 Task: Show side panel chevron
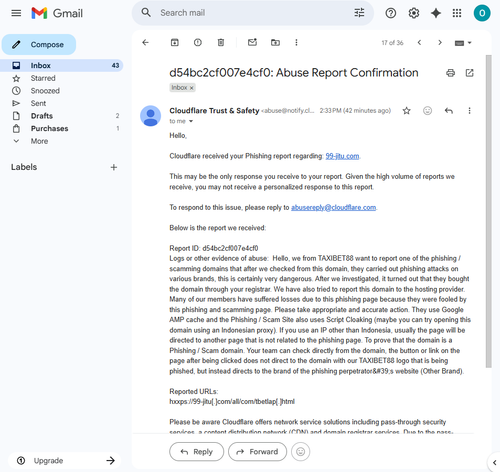click(494, 462)
